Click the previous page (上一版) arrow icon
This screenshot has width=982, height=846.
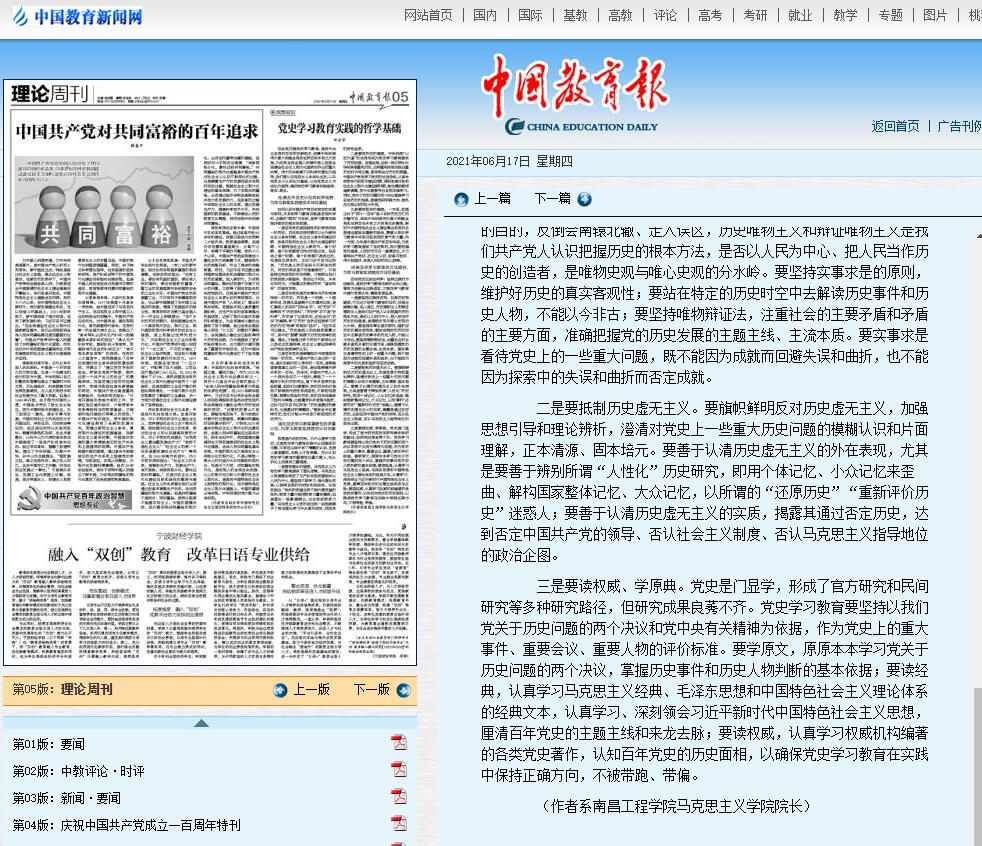point(280,690)
